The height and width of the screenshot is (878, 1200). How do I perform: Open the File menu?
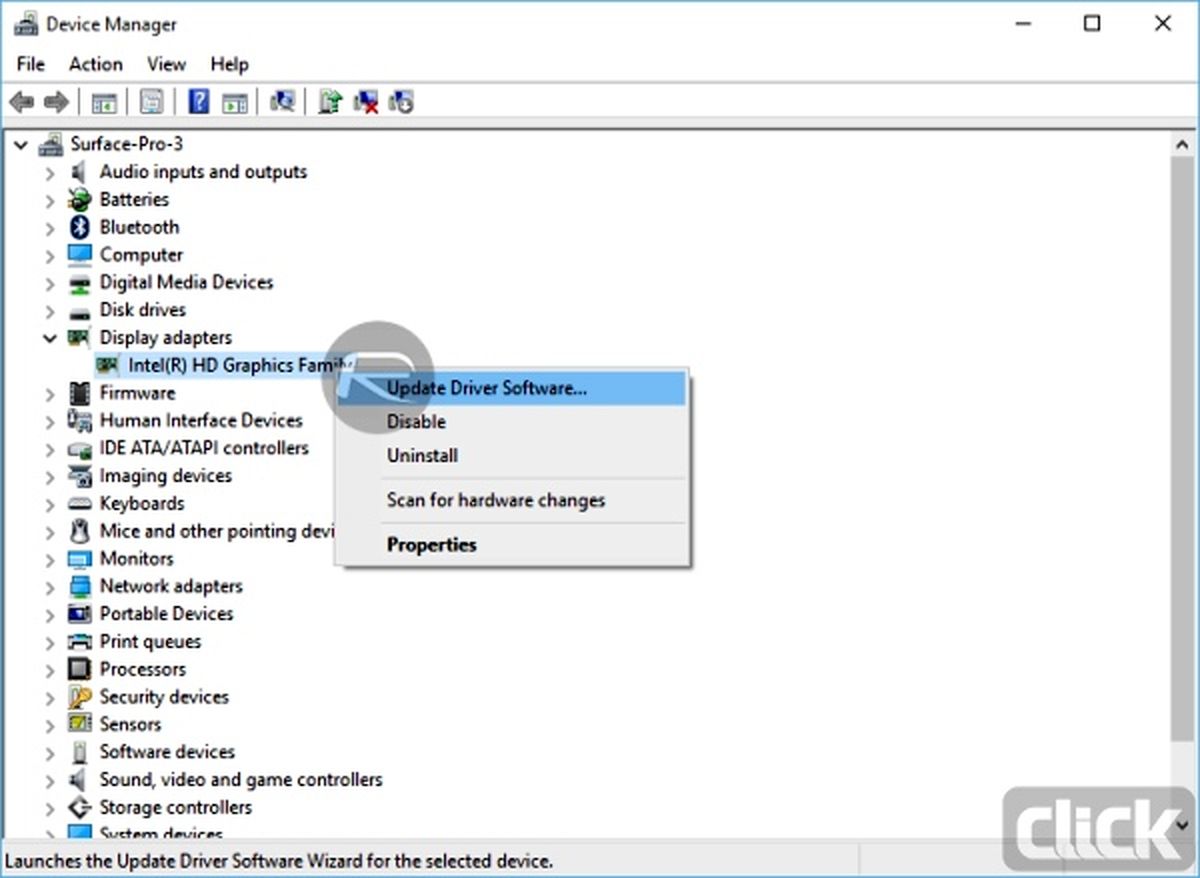coord(31,64)
